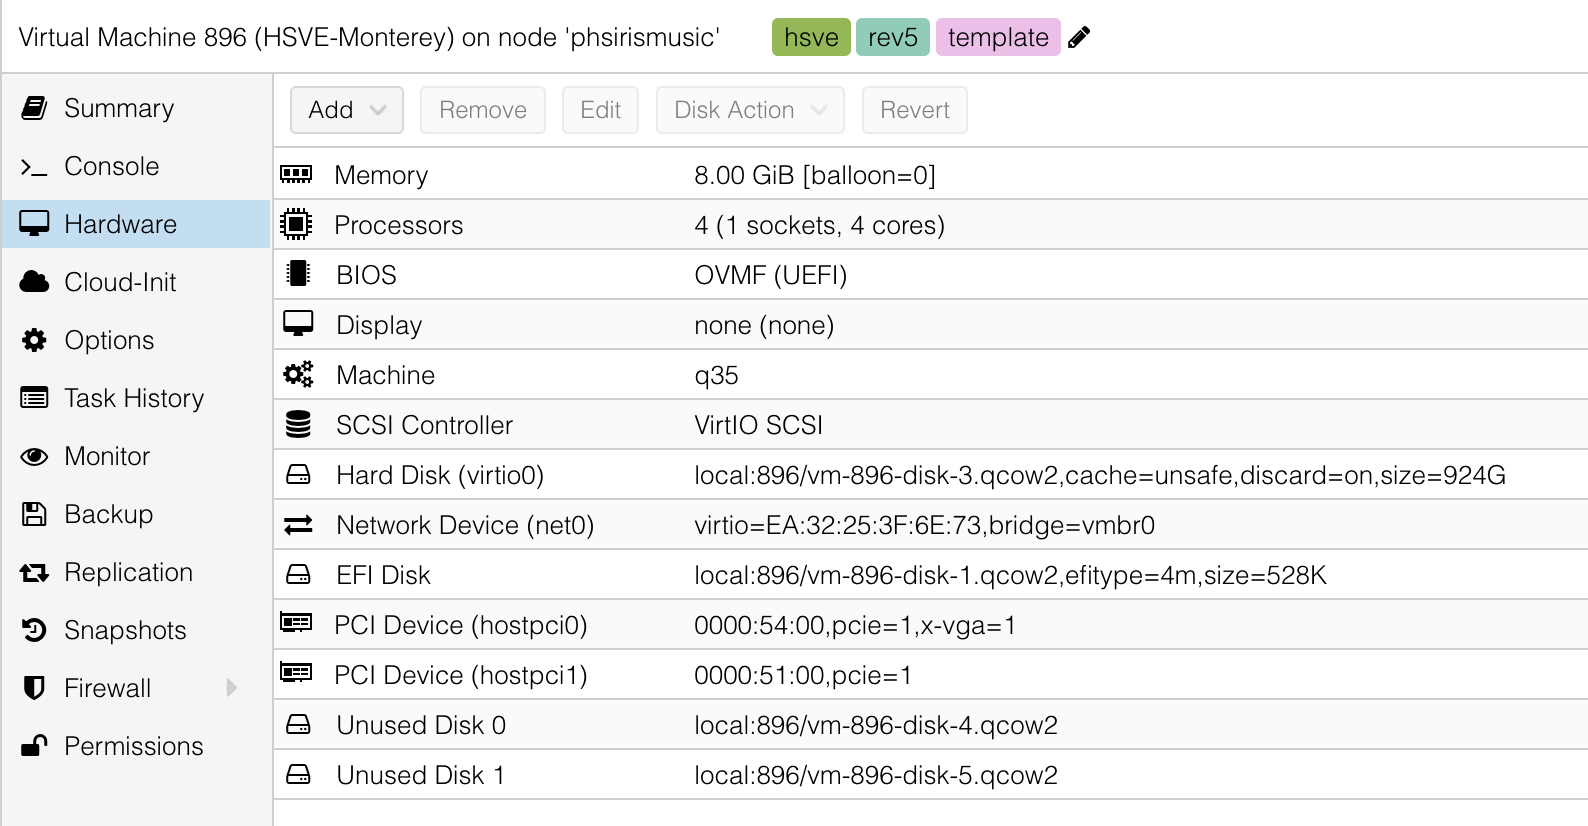Click the Revert button
The height and width of the screenshot is (826, 1588).
tap(915, 110)
